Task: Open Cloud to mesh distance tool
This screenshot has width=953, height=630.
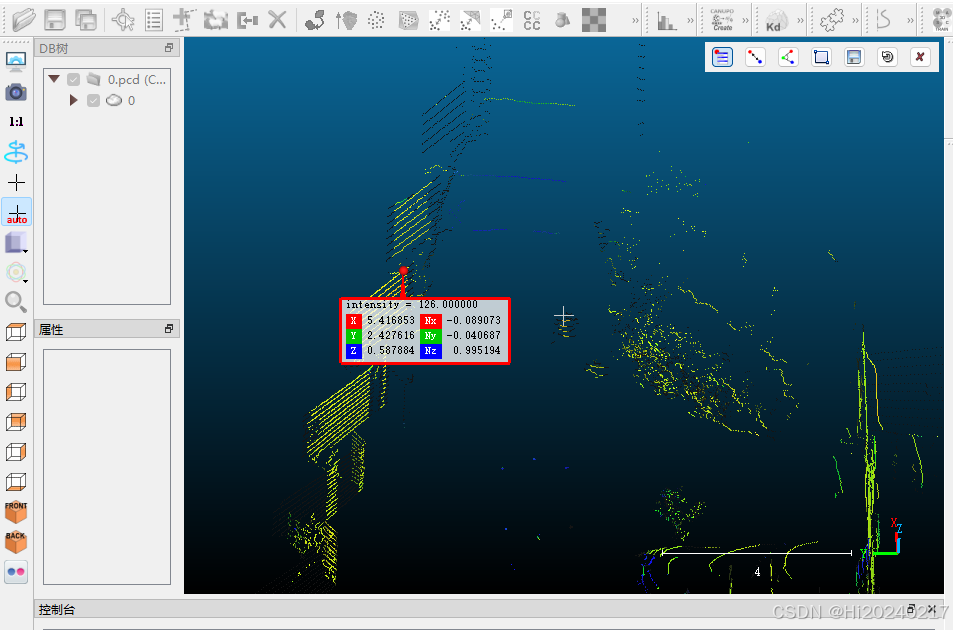Action: pyautogui.click(x=470, y=20)
